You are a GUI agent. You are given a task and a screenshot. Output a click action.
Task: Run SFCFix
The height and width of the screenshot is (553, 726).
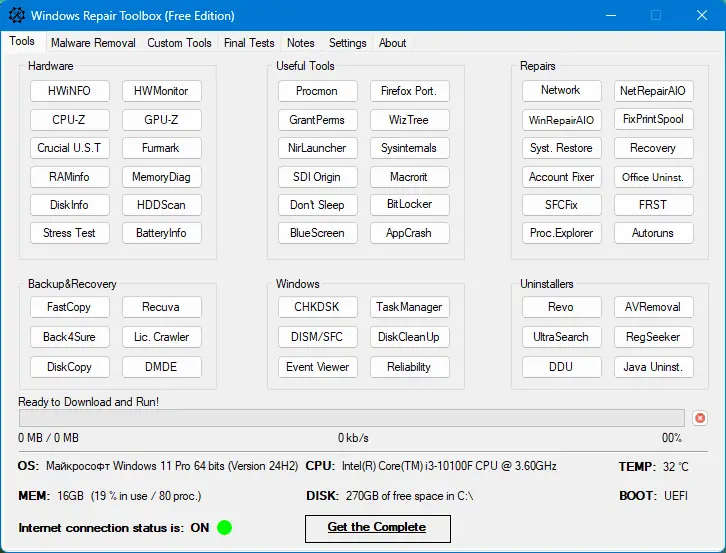click(562, 205)
